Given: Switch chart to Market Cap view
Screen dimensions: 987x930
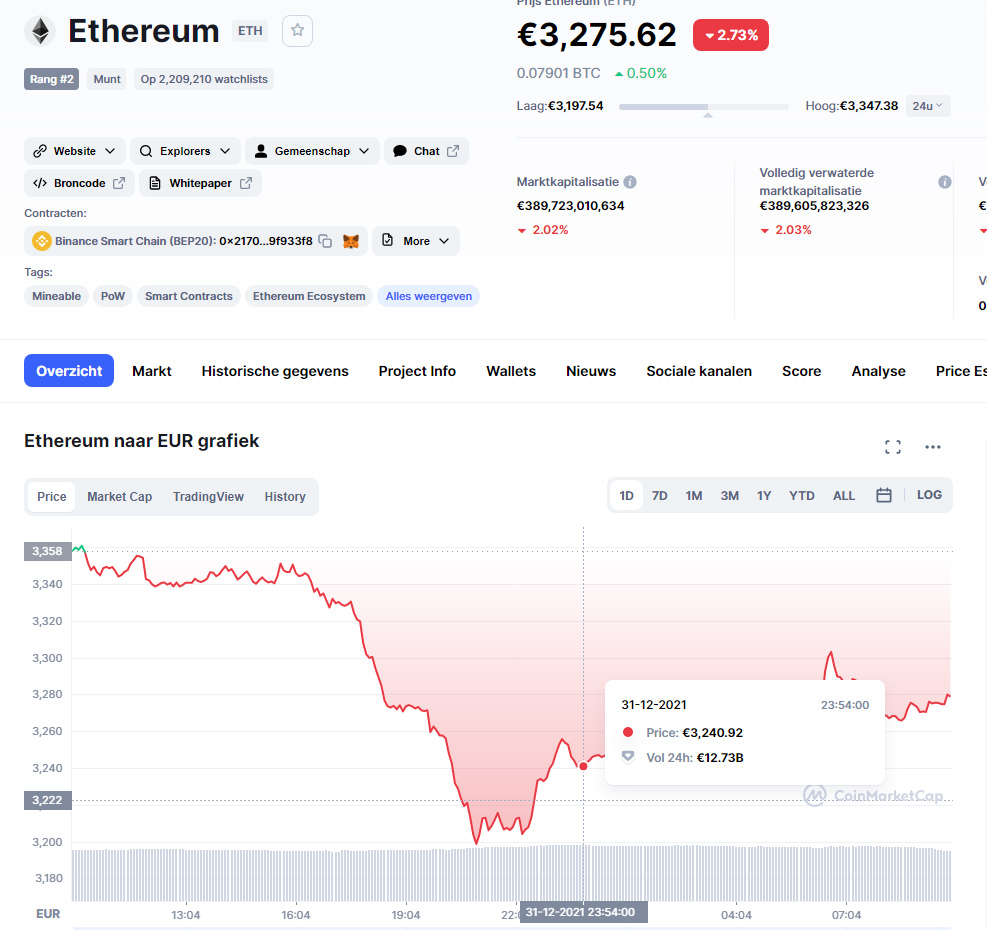Looking at the screenshot, I should coord(120,497).
